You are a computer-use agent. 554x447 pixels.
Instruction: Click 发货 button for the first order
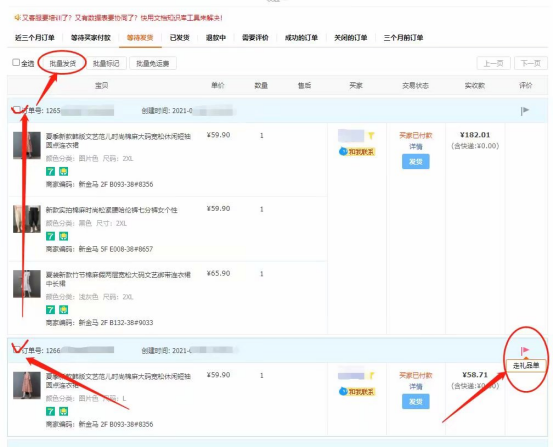point(416,162)
